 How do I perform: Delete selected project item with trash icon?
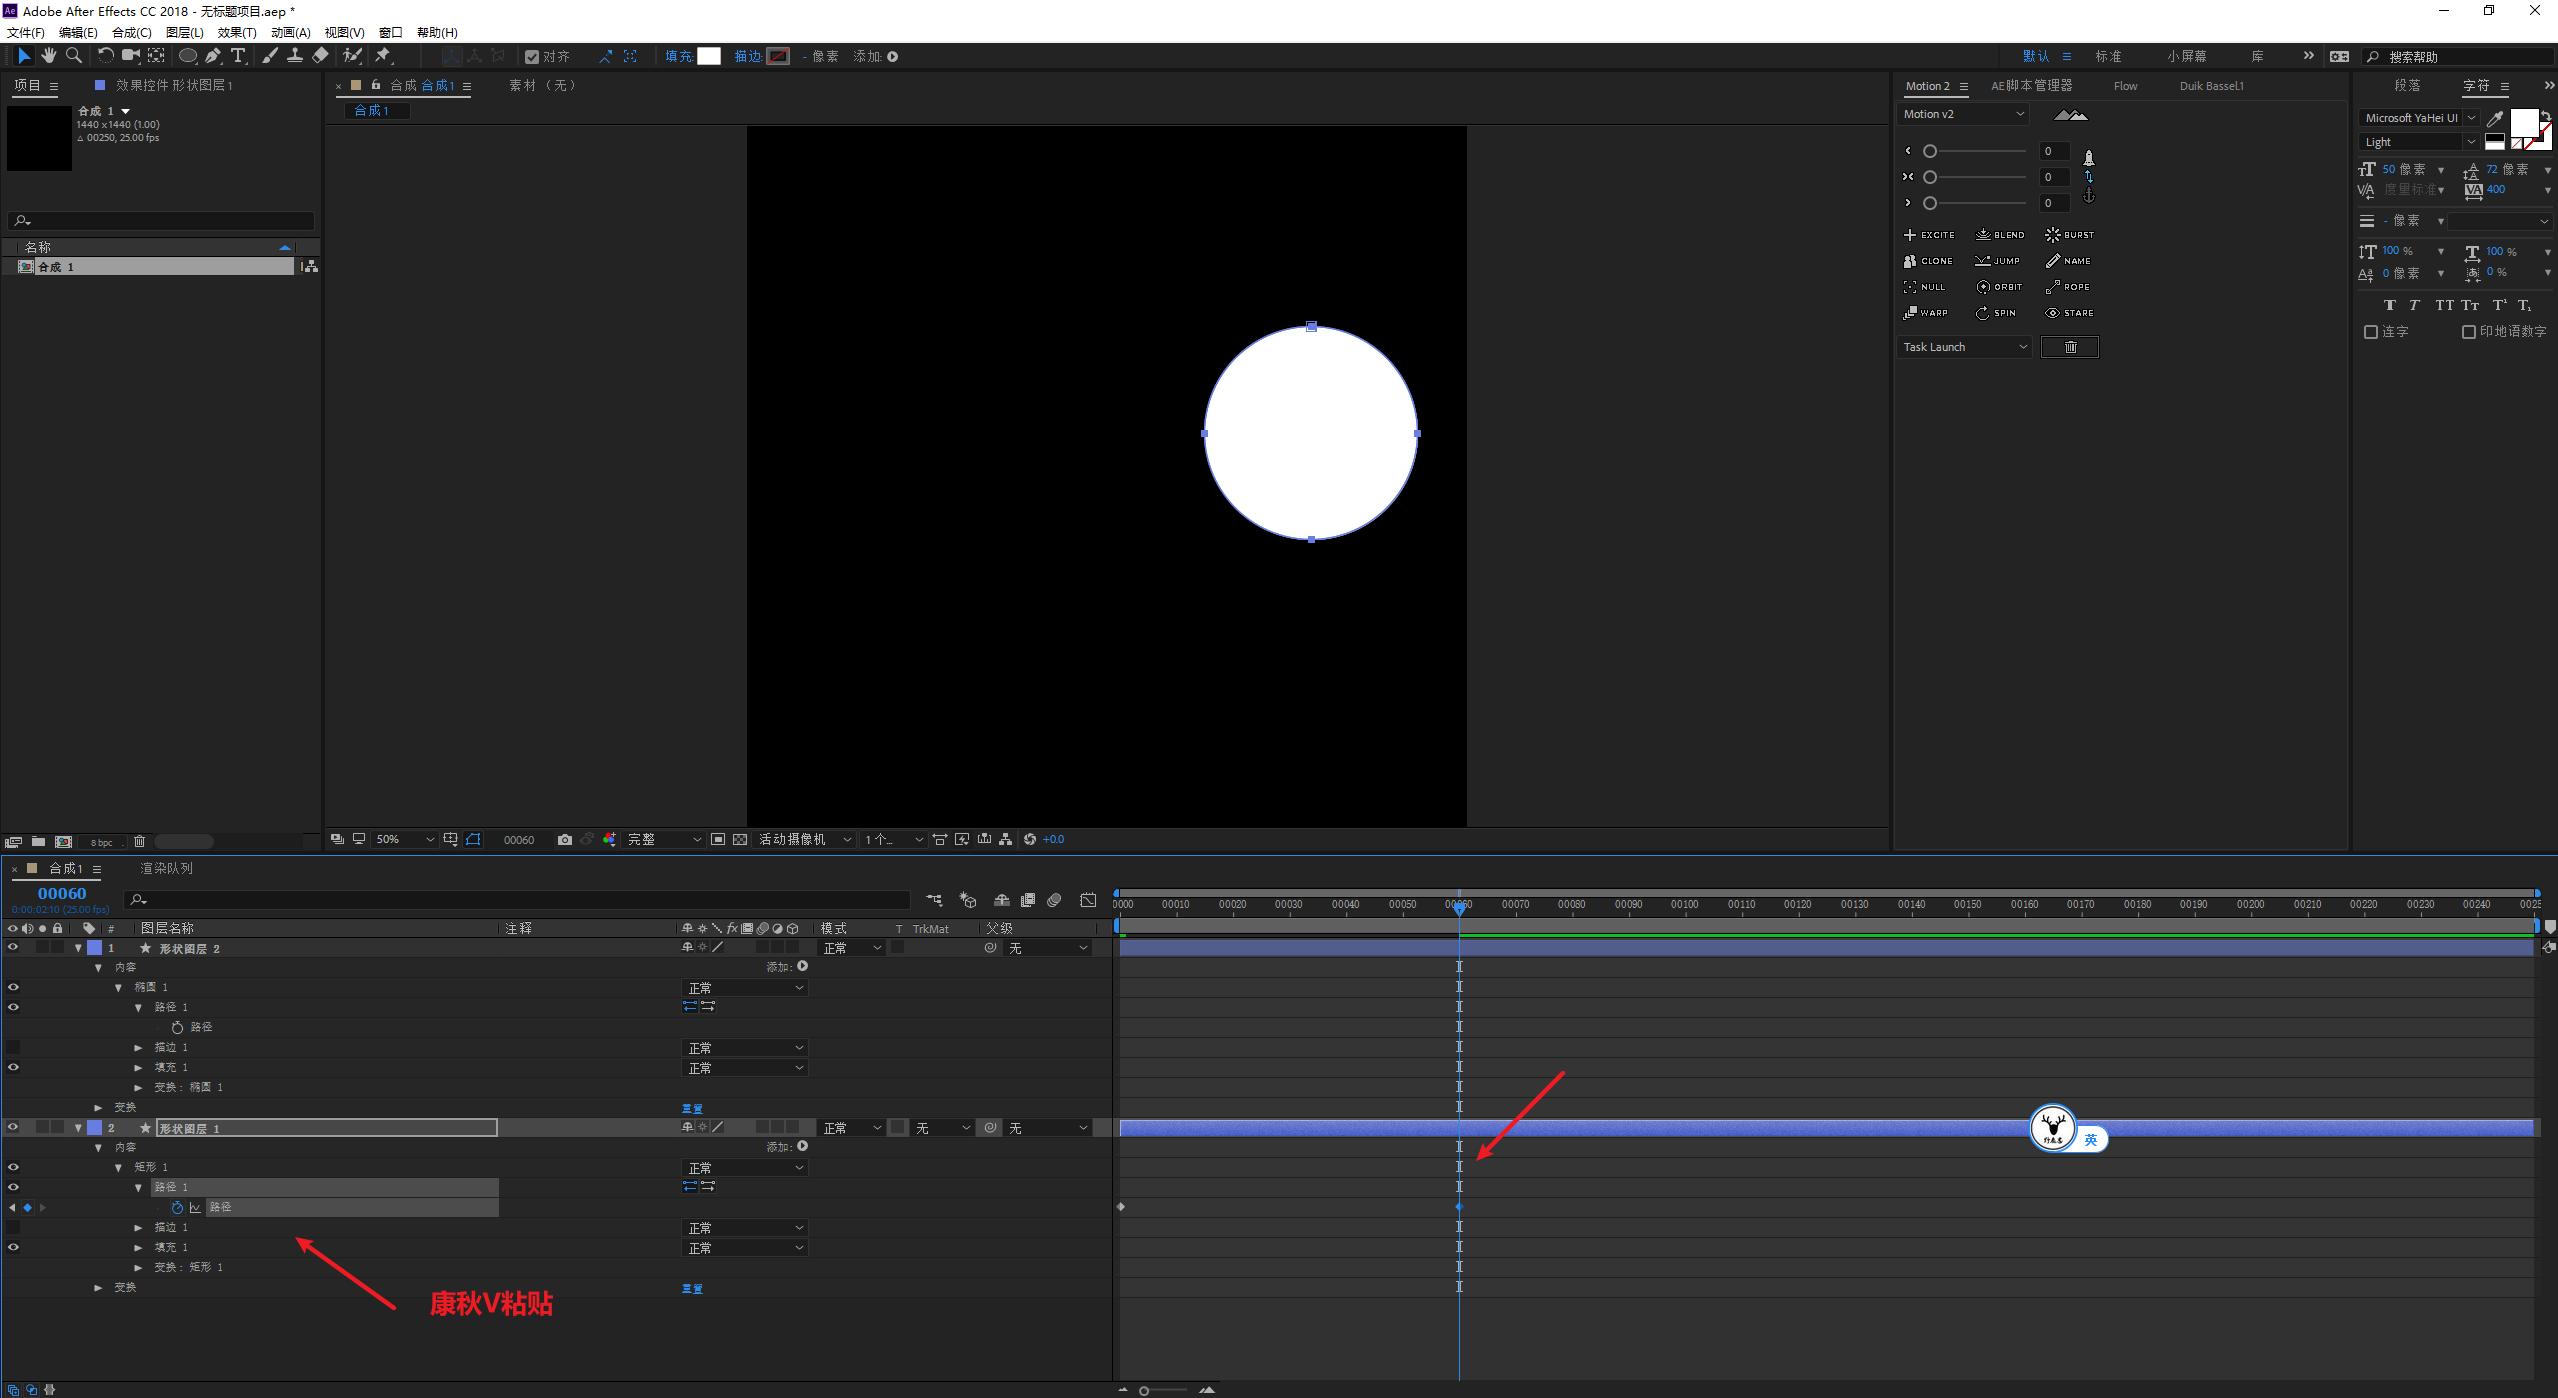(140, 842)
